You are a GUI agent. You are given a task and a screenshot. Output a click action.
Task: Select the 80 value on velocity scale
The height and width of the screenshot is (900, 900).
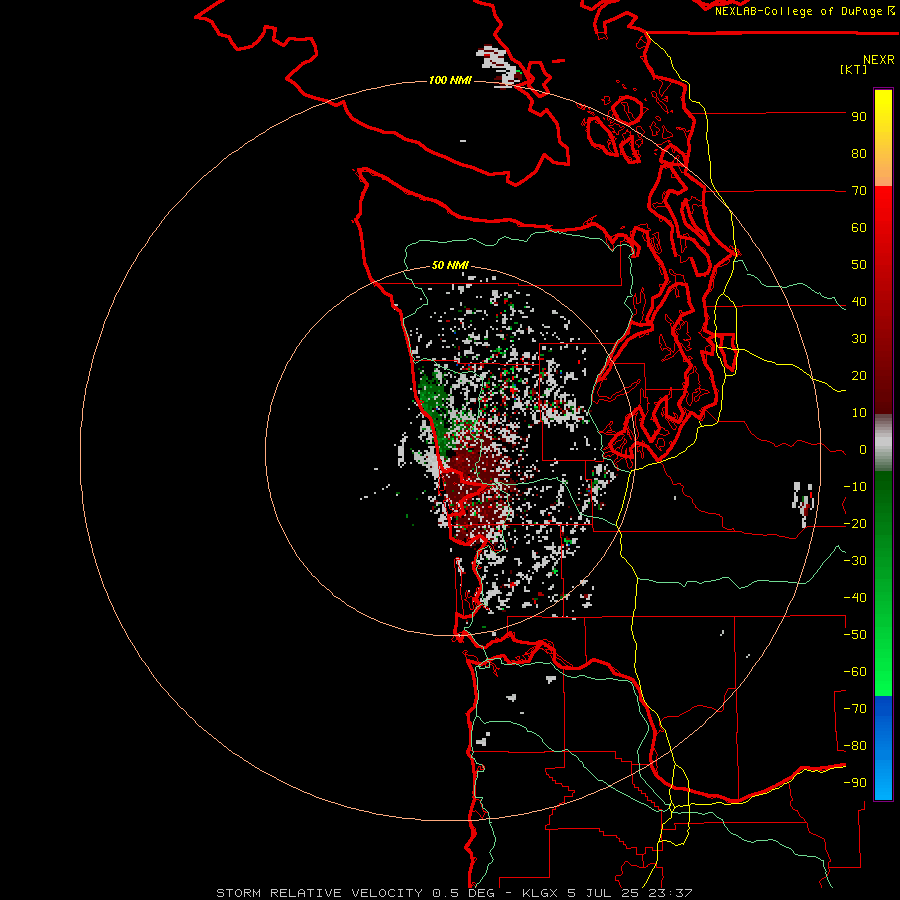pos(859,153)
